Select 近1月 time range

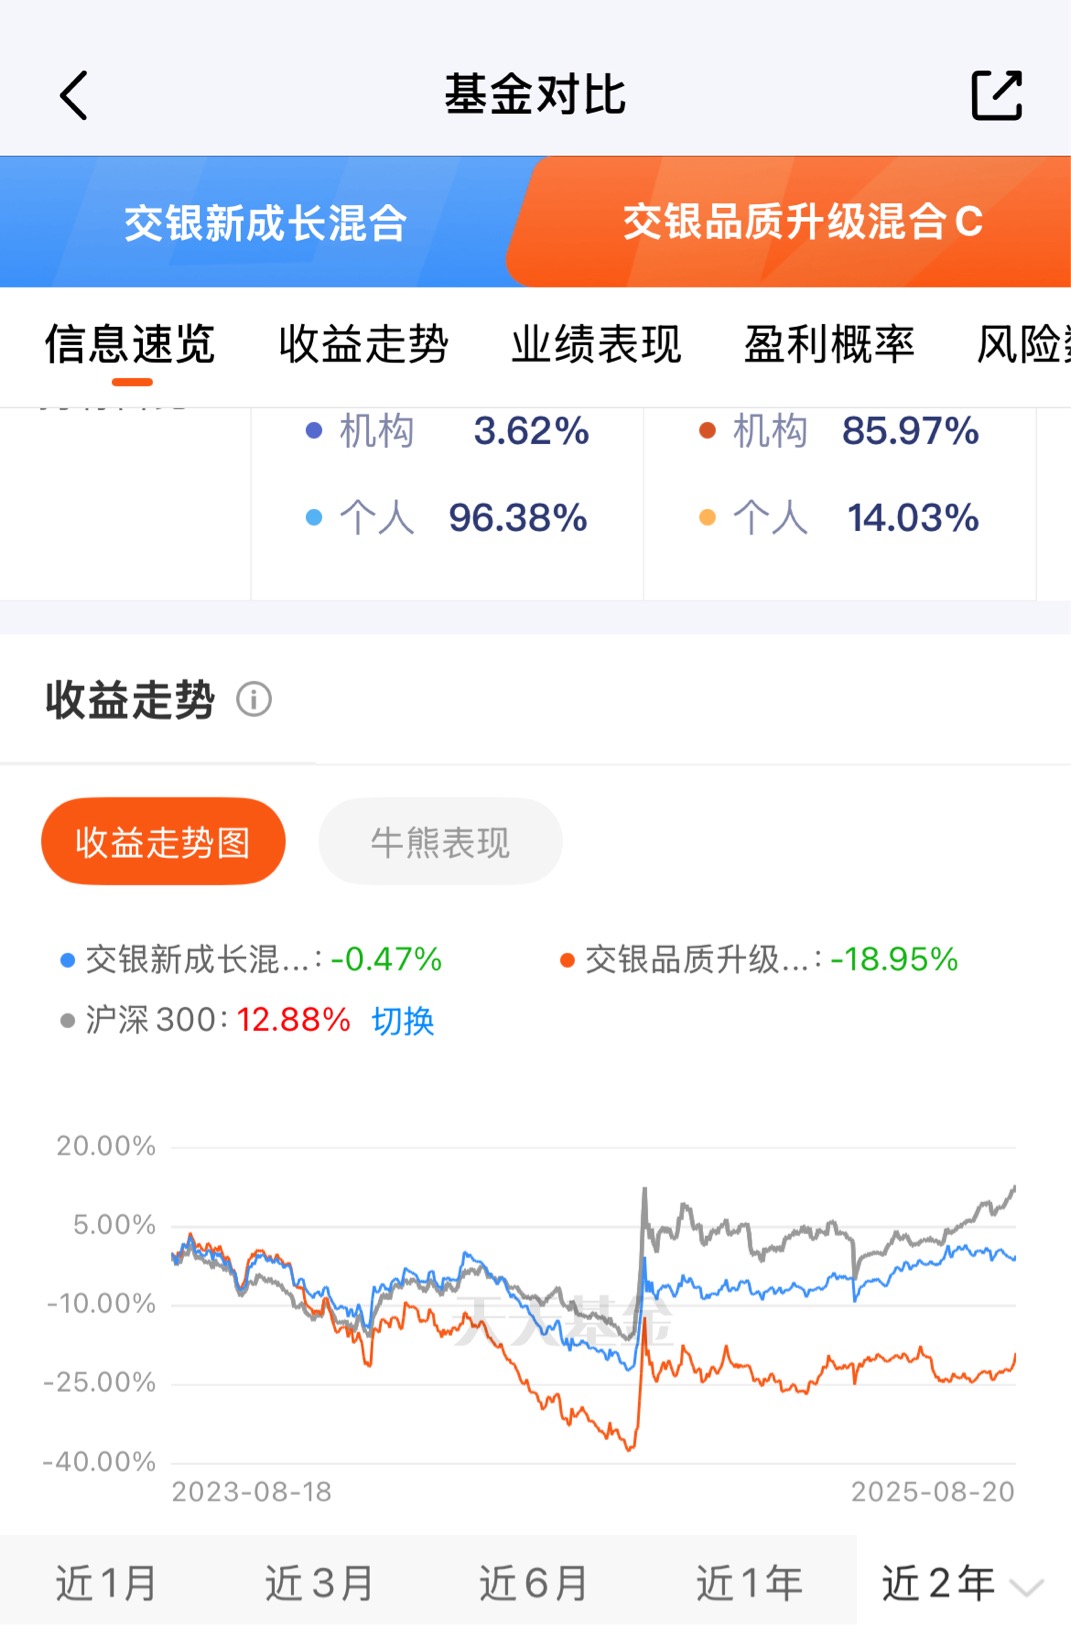(106, 1583)
